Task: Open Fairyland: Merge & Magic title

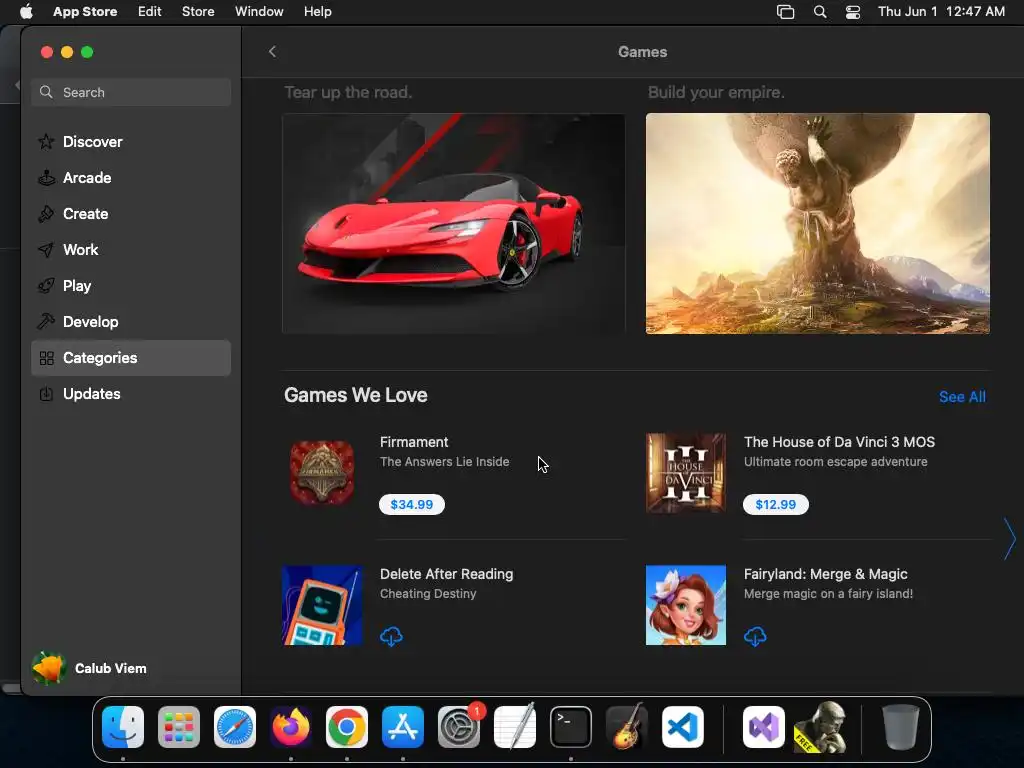Action: (x=825, y=574)
